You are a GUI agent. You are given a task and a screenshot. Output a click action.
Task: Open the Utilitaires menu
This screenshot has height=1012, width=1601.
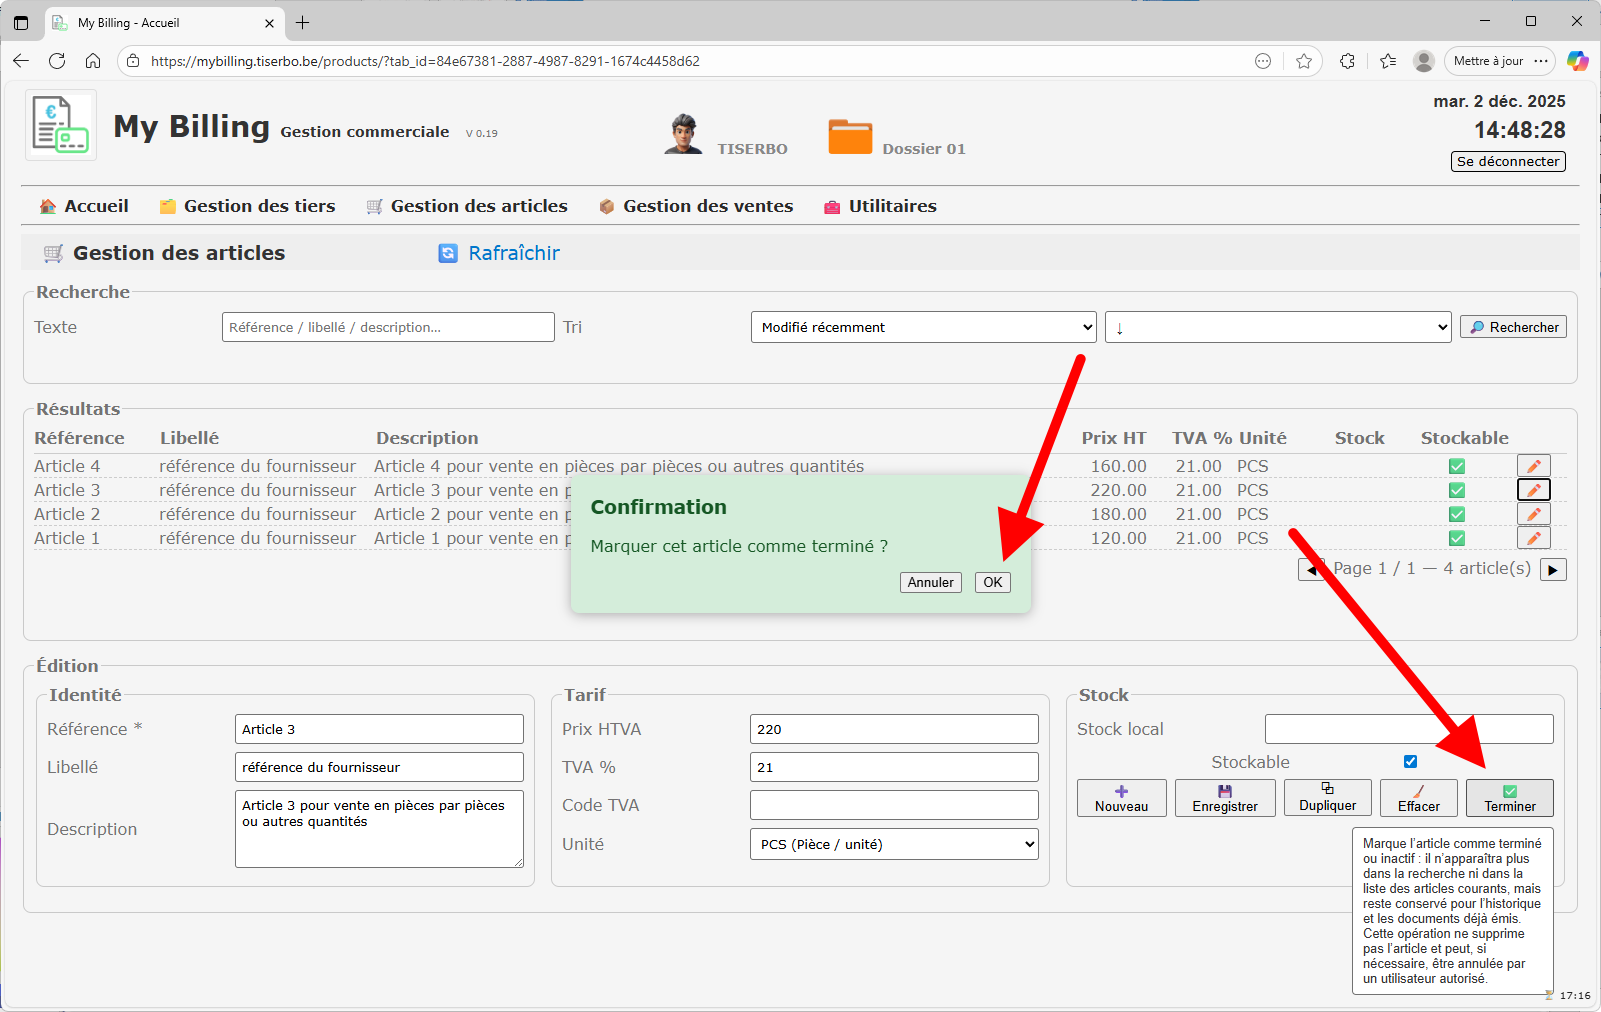tap(880, 206)
